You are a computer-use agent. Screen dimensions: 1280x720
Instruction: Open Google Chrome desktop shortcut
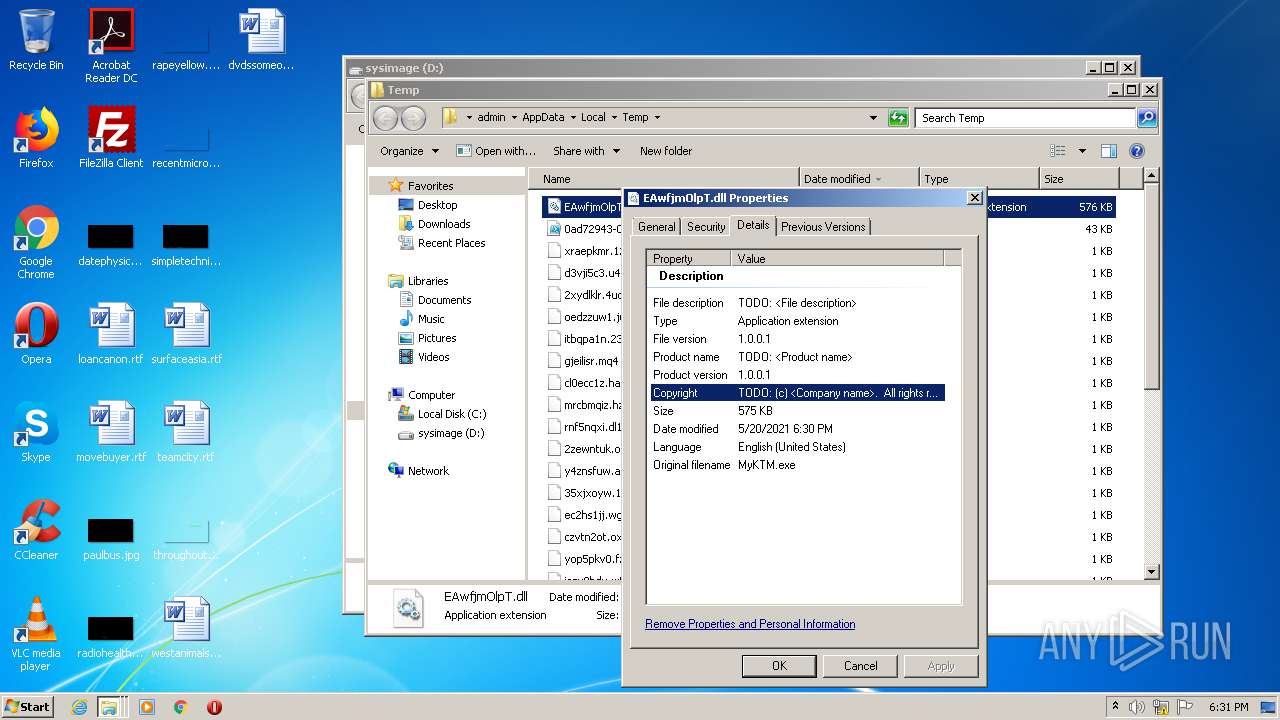[36, 242]
